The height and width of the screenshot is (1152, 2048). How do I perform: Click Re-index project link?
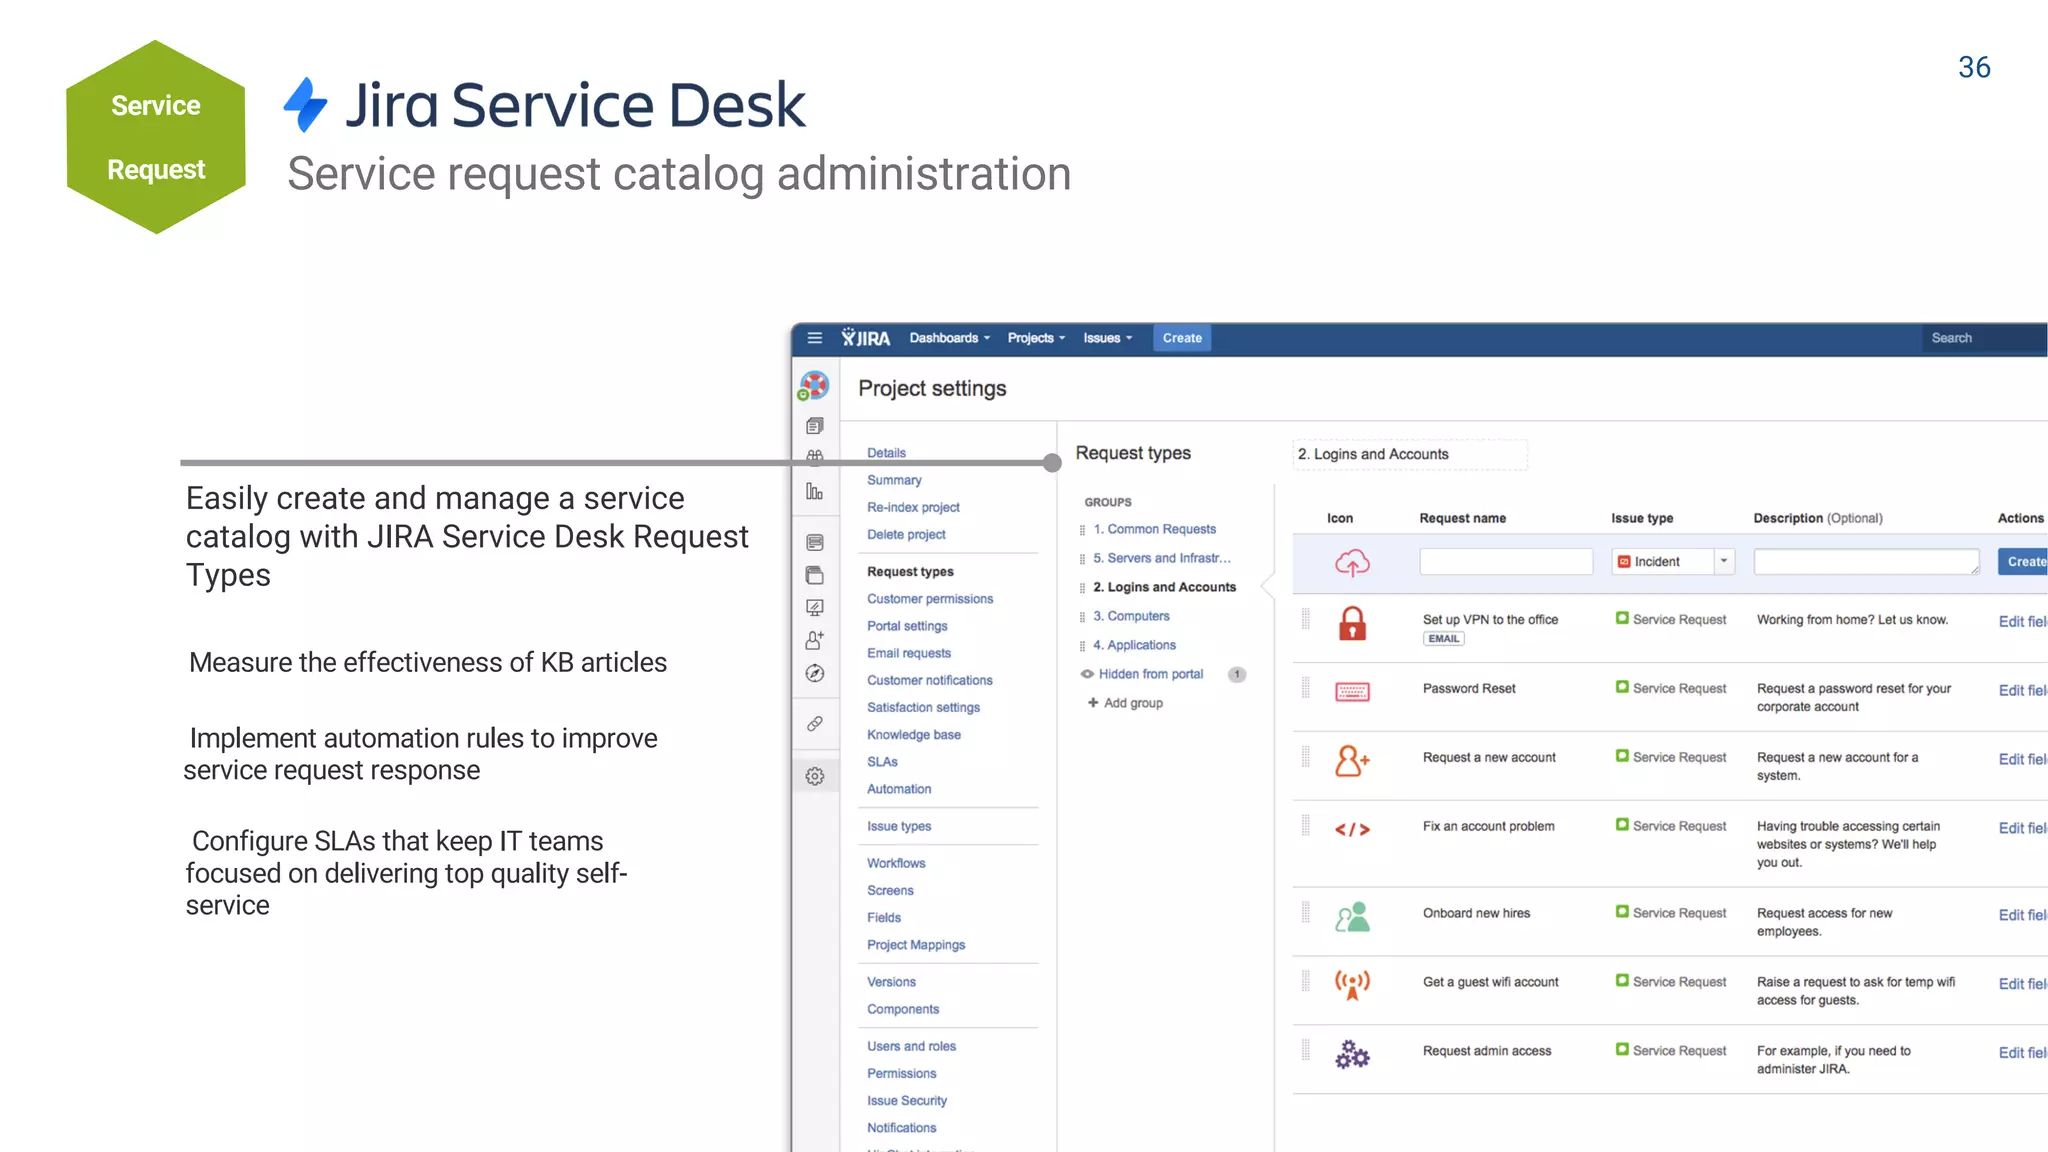913,508
